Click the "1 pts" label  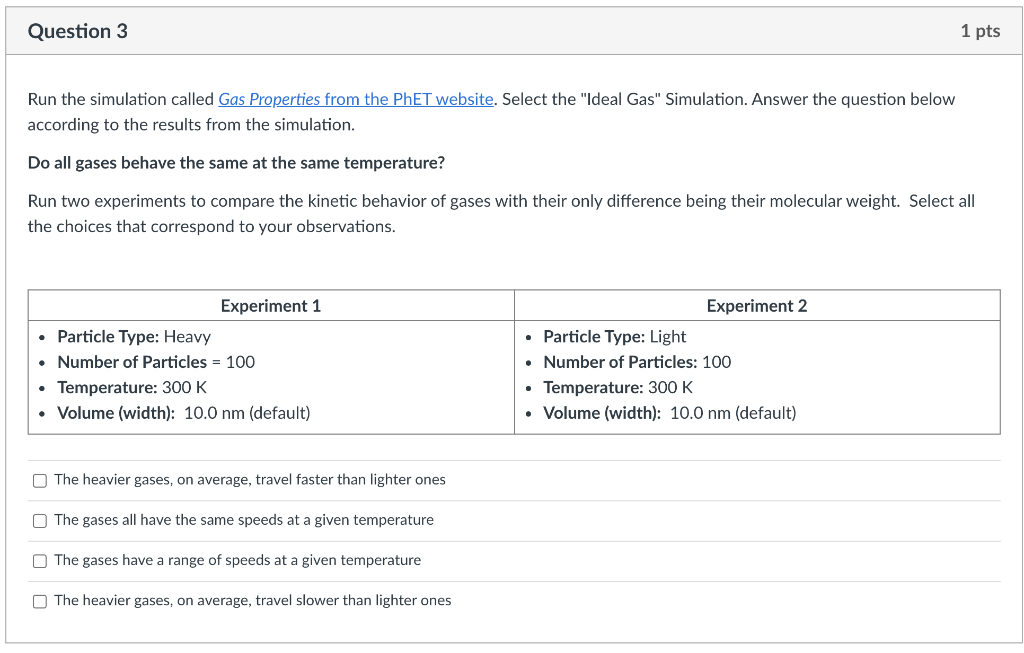(x=980, y=30)
